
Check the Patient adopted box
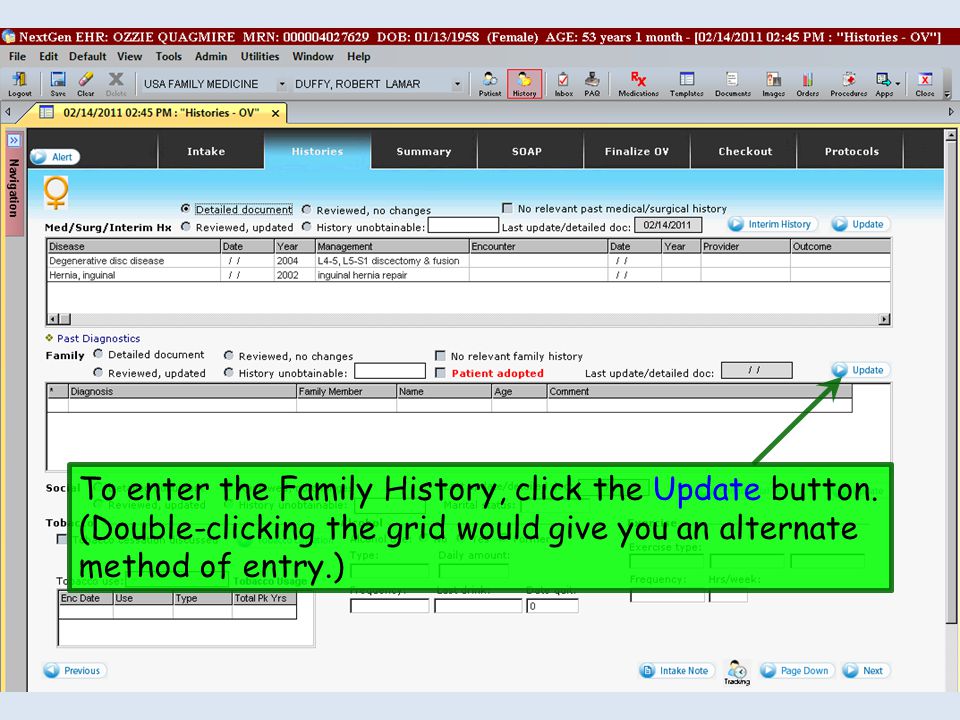coord(440,372)
